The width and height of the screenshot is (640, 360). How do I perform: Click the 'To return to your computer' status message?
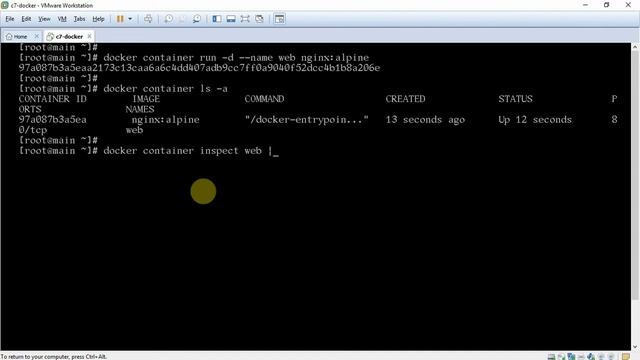pyautogui.click(x=53, y=357)
